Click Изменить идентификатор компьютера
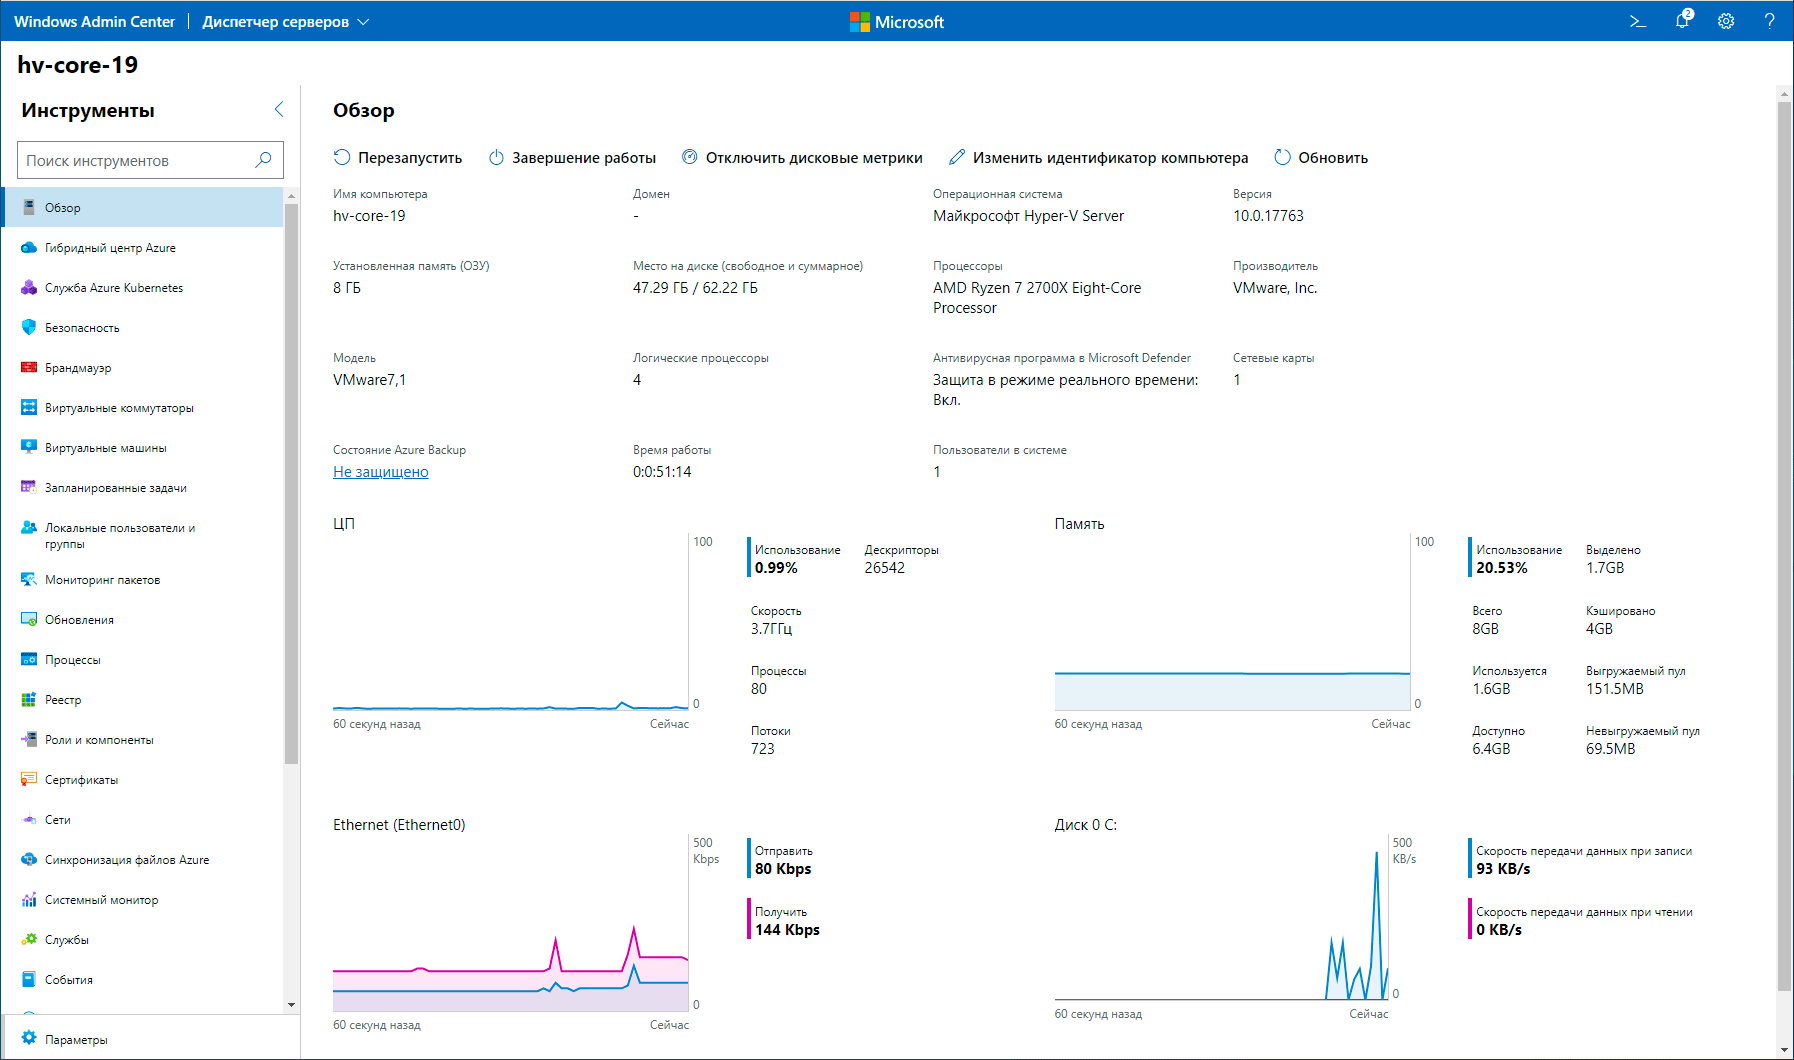Image resolution: width=1794 pixels, height=1060 pixels. click(x=1098, y=158)
